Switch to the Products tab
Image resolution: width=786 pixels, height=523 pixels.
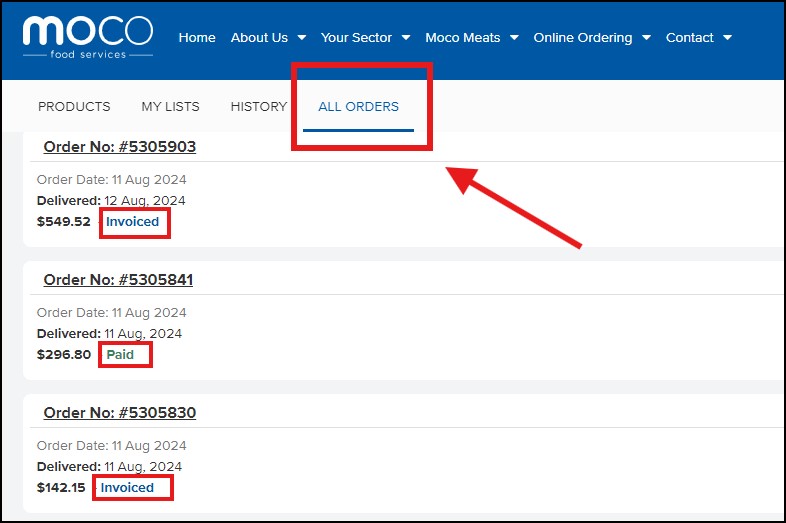(74, 107)
